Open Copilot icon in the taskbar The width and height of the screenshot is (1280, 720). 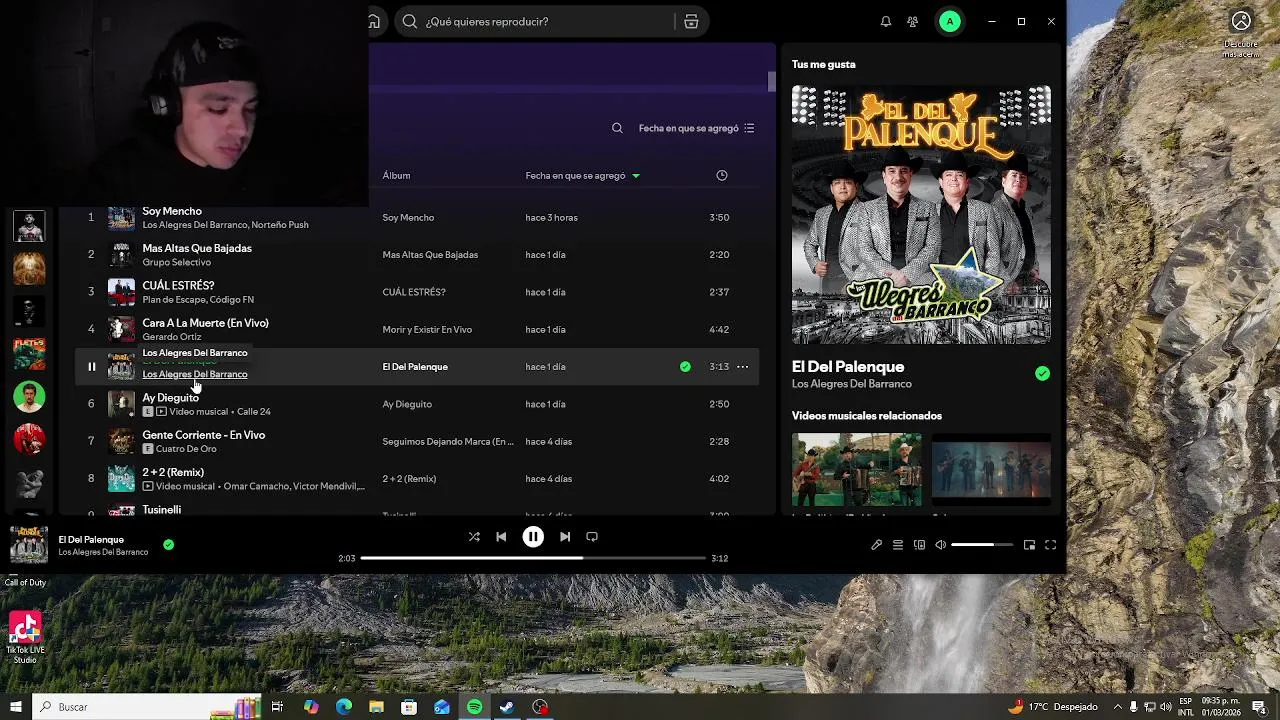click(311, 707)
